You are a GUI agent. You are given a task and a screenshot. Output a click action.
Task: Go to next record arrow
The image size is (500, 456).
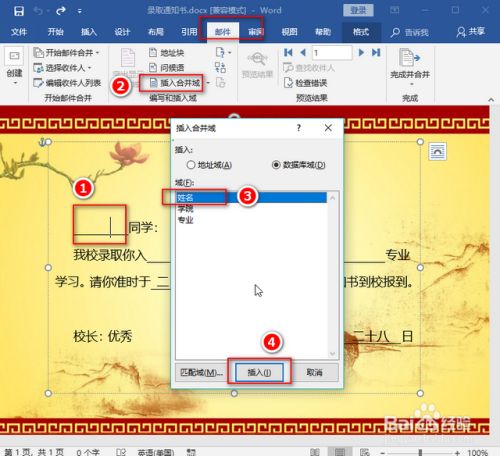click(361, 52)
